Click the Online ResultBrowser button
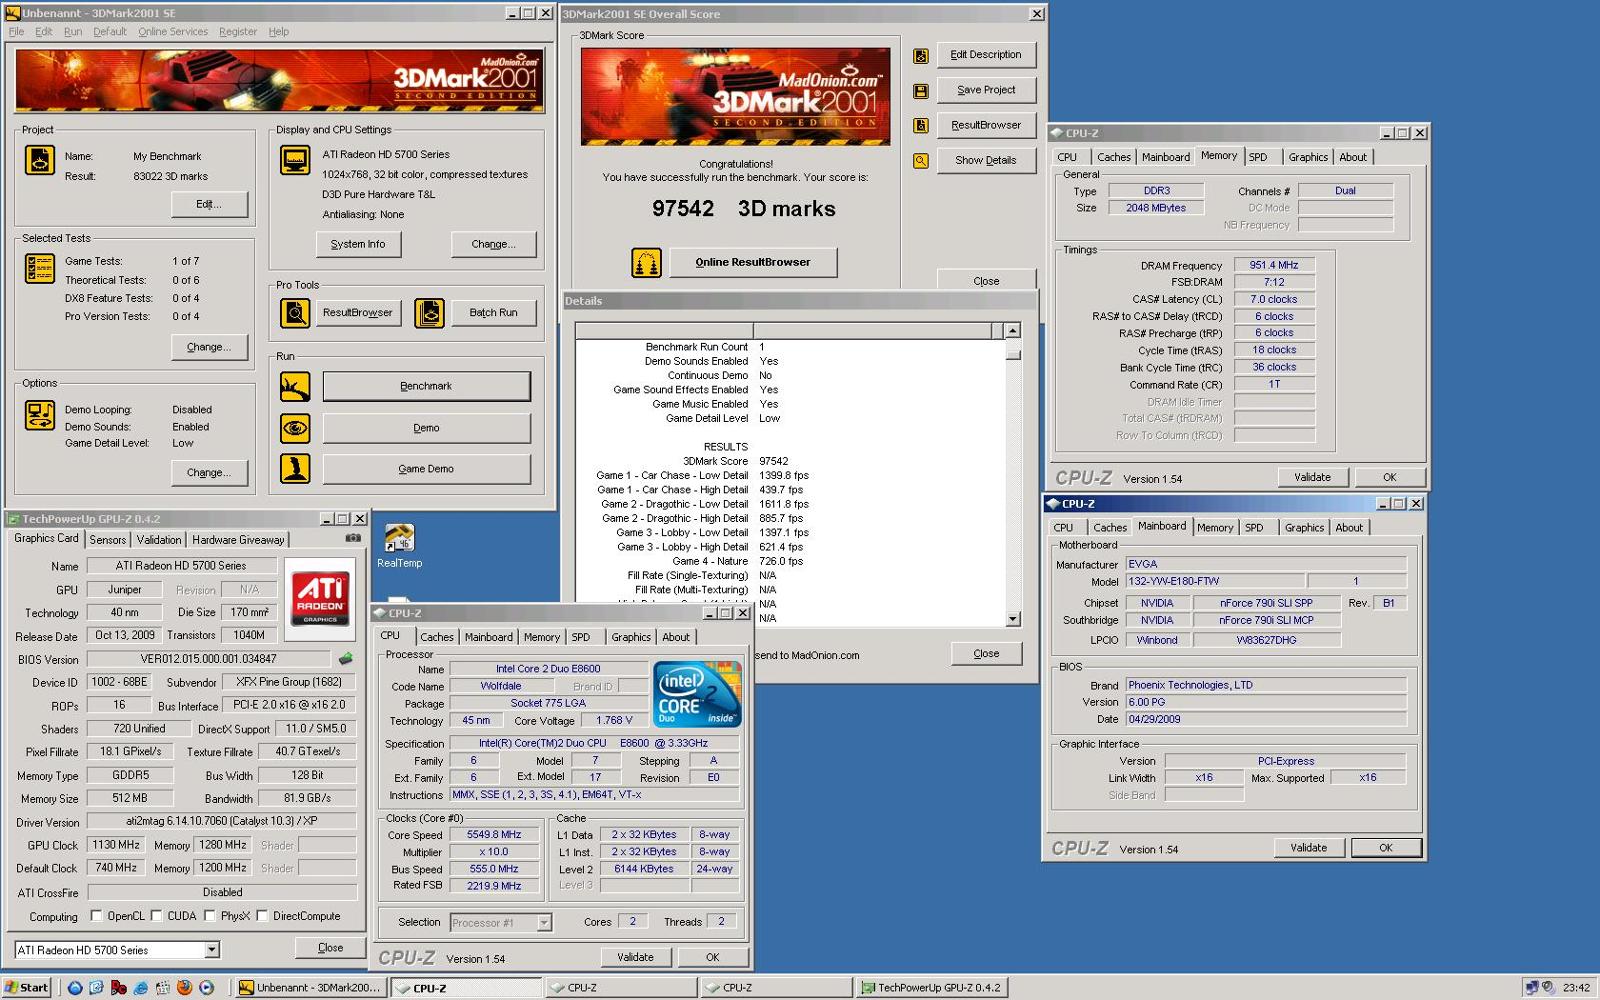The image size is (1600, 1000). point(753,262)
